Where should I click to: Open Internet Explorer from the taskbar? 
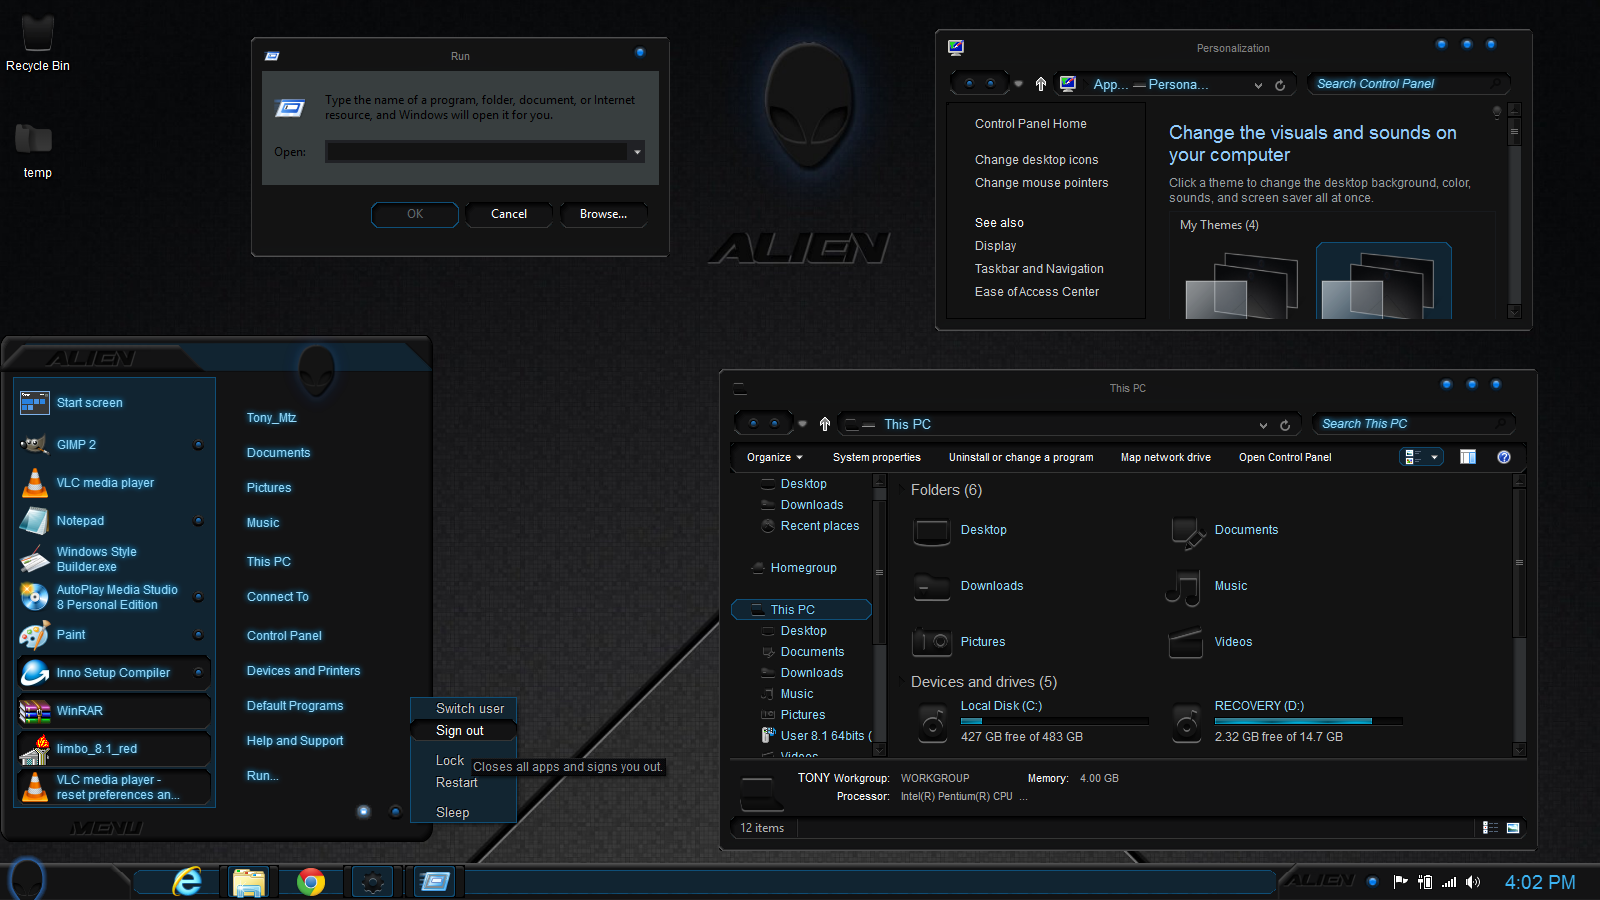tap(187, 881)
